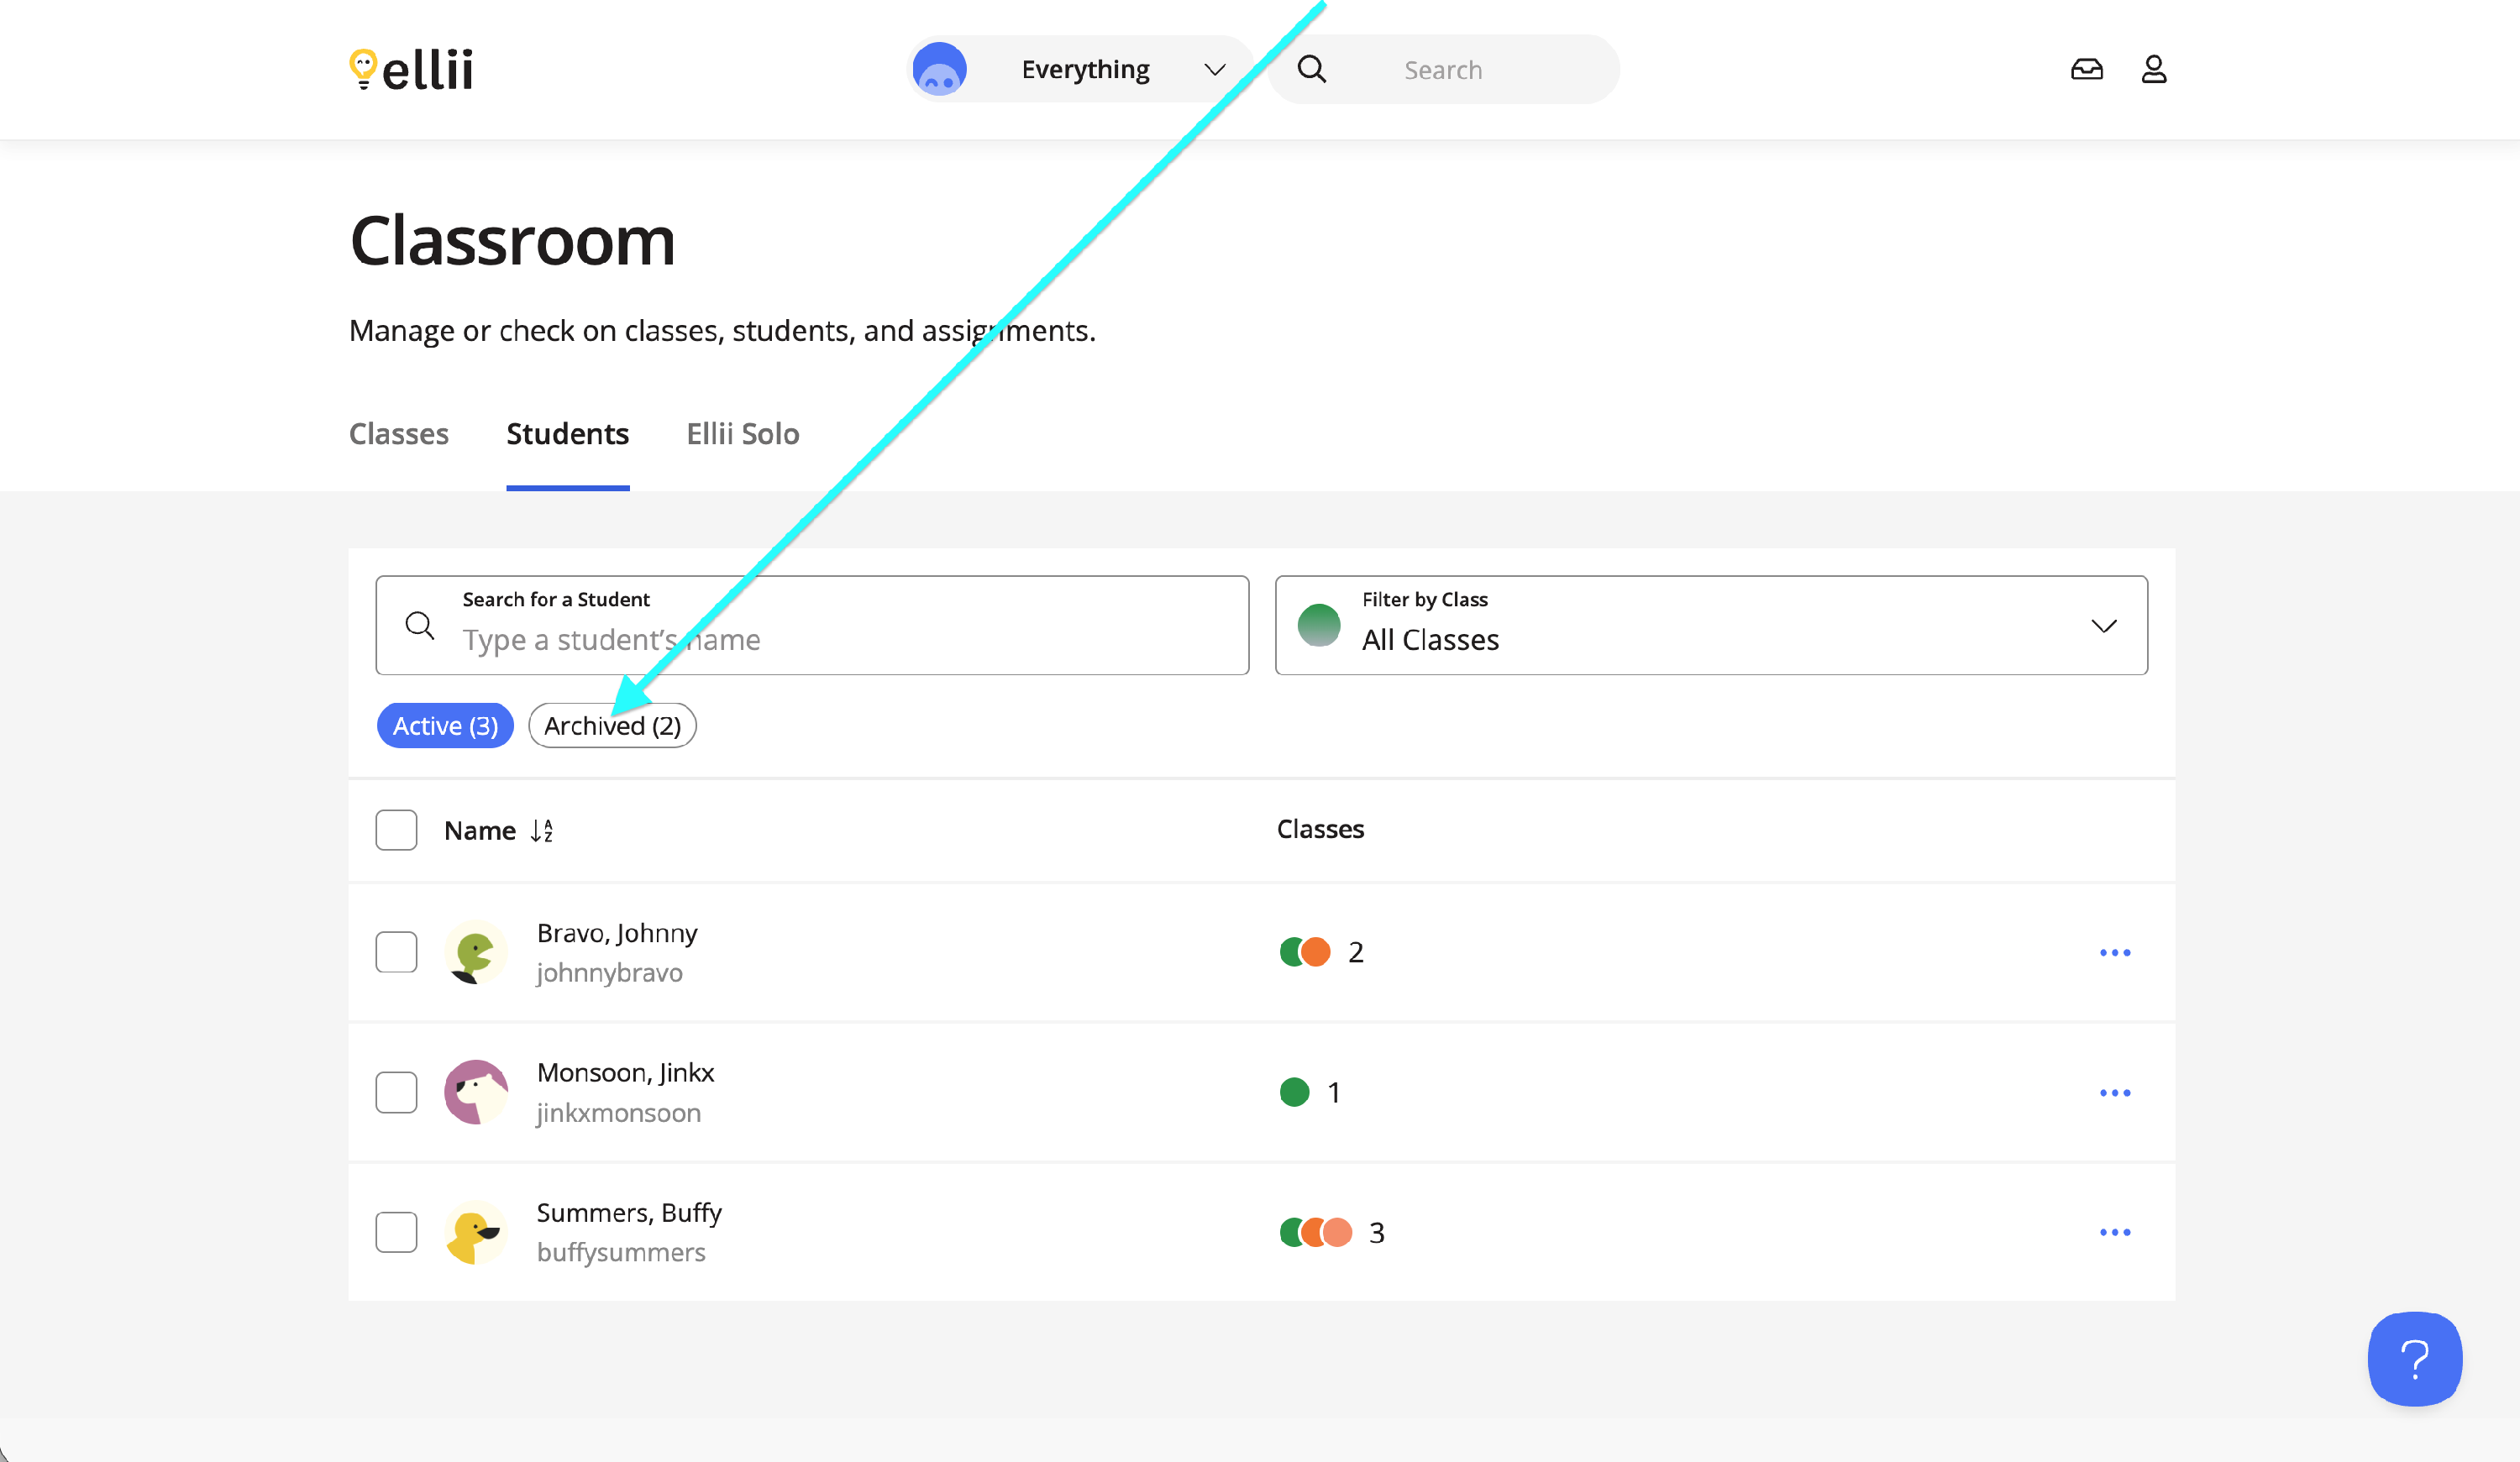Open more options for Buffy Summers
Viewport: 2520px width, 1462px height.
point(2114,1232)
